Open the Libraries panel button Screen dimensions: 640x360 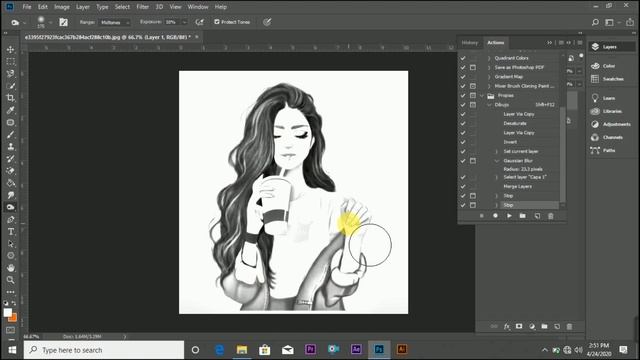point(607,111)
